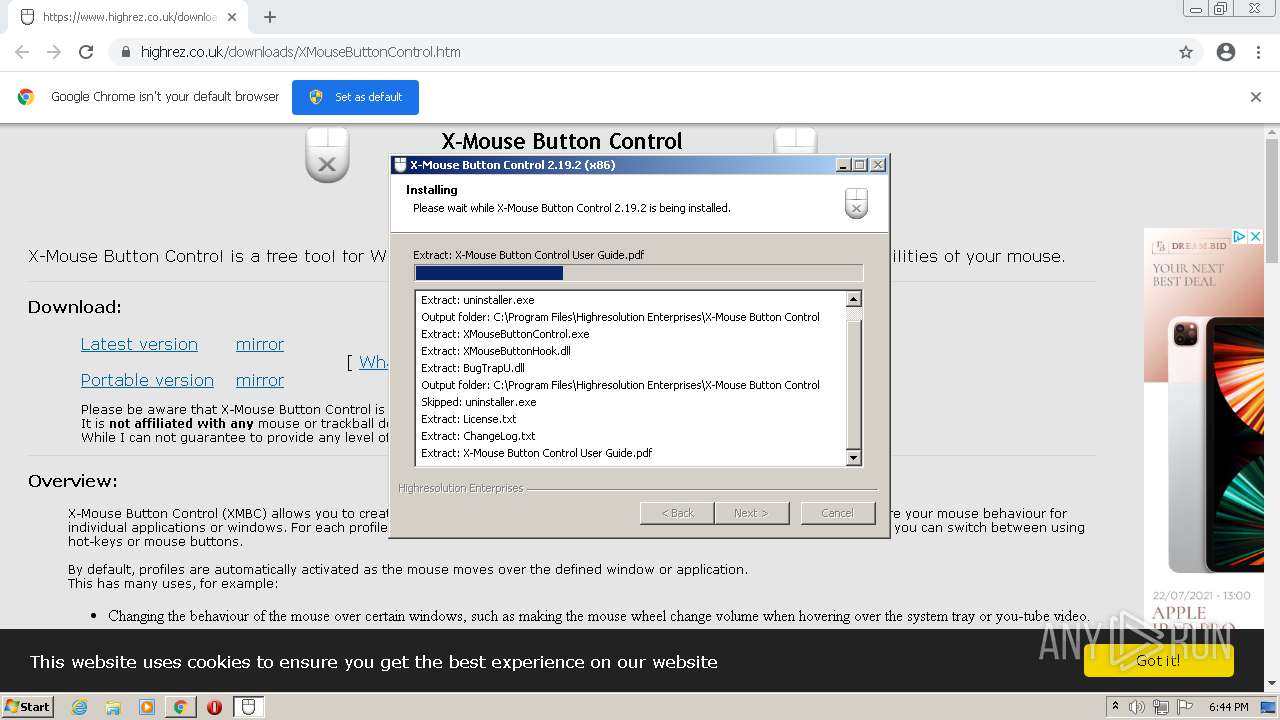The width and height of the screenshot is (1280, 720).
Task: Select the log line 'Extract: XMouseButtonHook.dll'
Action: click(496, 351)
